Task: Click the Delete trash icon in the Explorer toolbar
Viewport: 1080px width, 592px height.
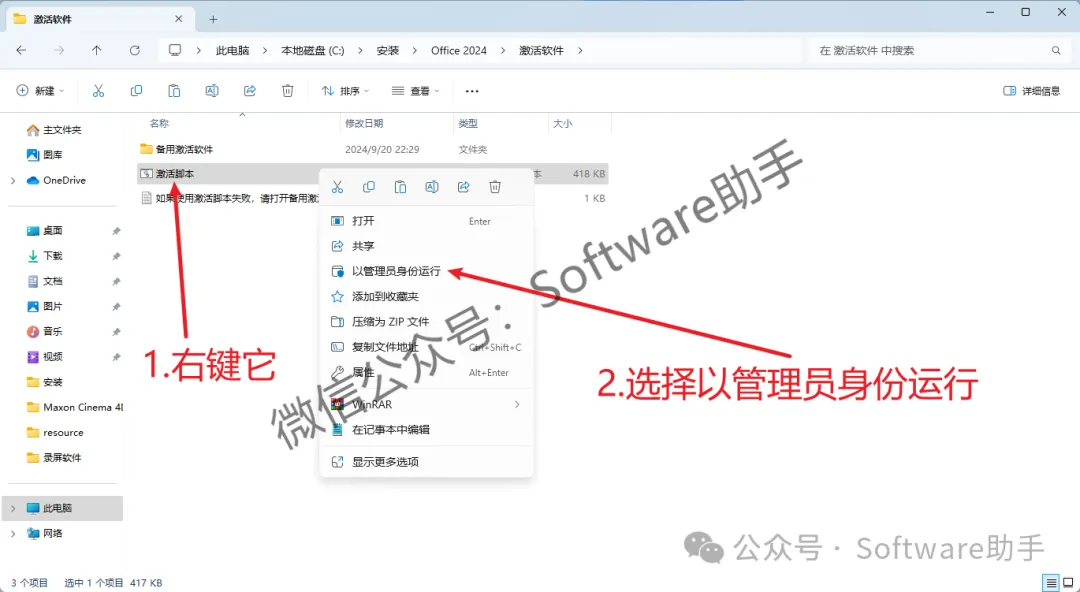Action: click(x=288, y=91)
